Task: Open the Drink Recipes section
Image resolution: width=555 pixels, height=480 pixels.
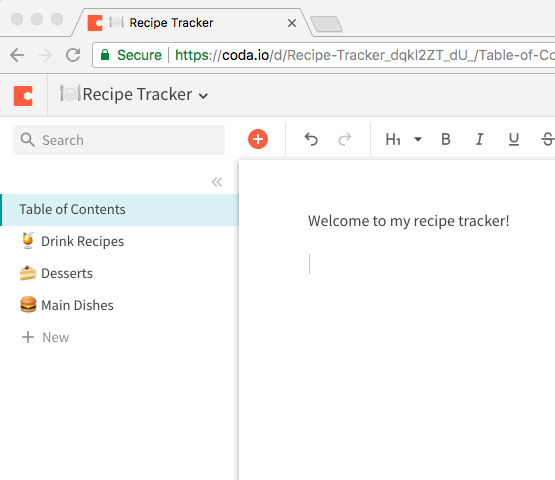Action: click(119, 241)
